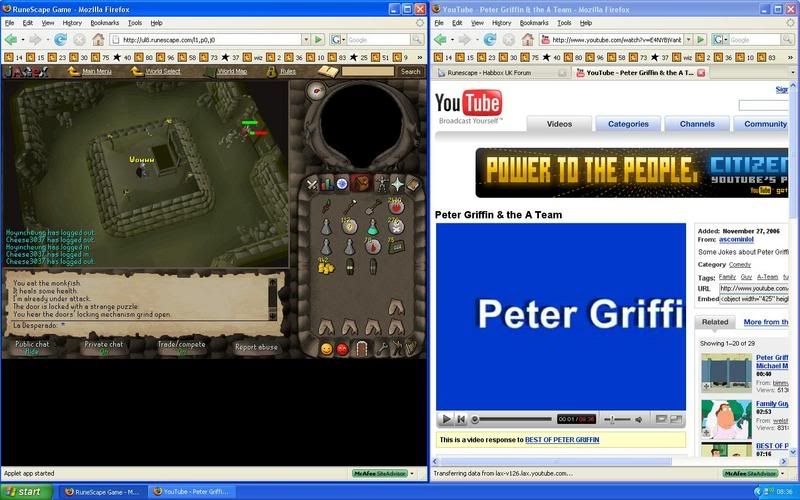800x500 pixels.
Task: Click the green potion in inventory
Action: (372, 227)
